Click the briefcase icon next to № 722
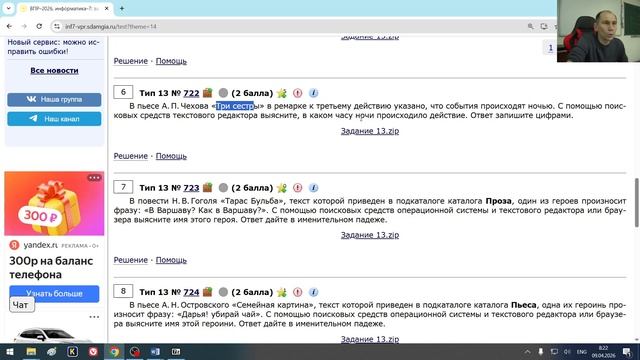Screen dimensions: 640x360 pyautogui.click(x=208, y=93)
